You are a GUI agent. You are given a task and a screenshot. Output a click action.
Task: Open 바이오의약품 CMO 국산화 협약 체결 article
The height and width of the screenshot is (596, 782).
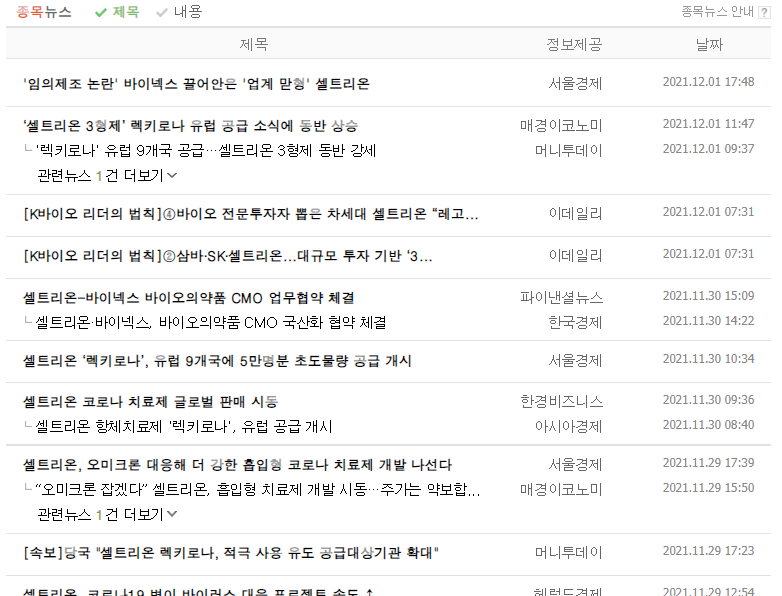210,323
